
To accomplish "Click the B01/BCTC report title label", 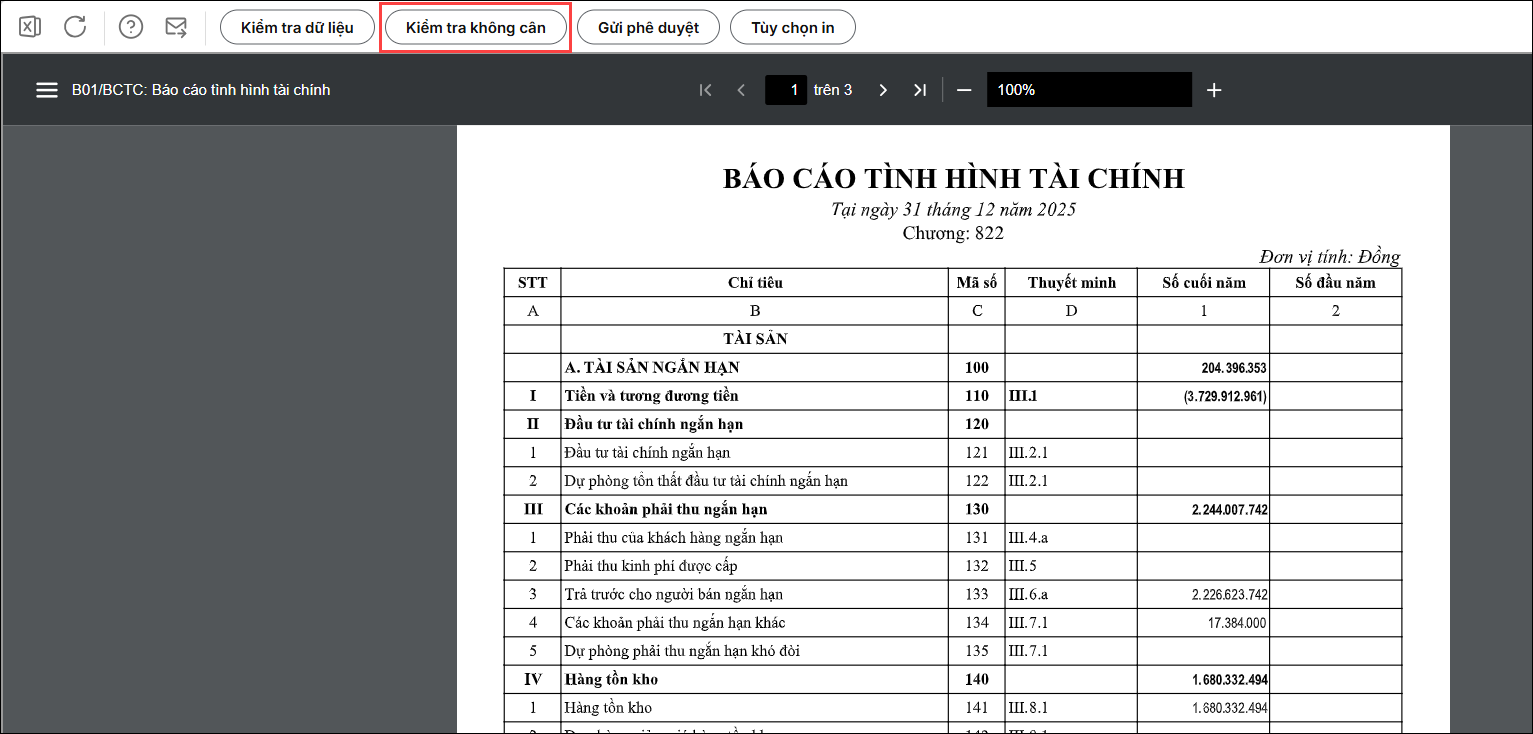I will (x=201, y=90).
